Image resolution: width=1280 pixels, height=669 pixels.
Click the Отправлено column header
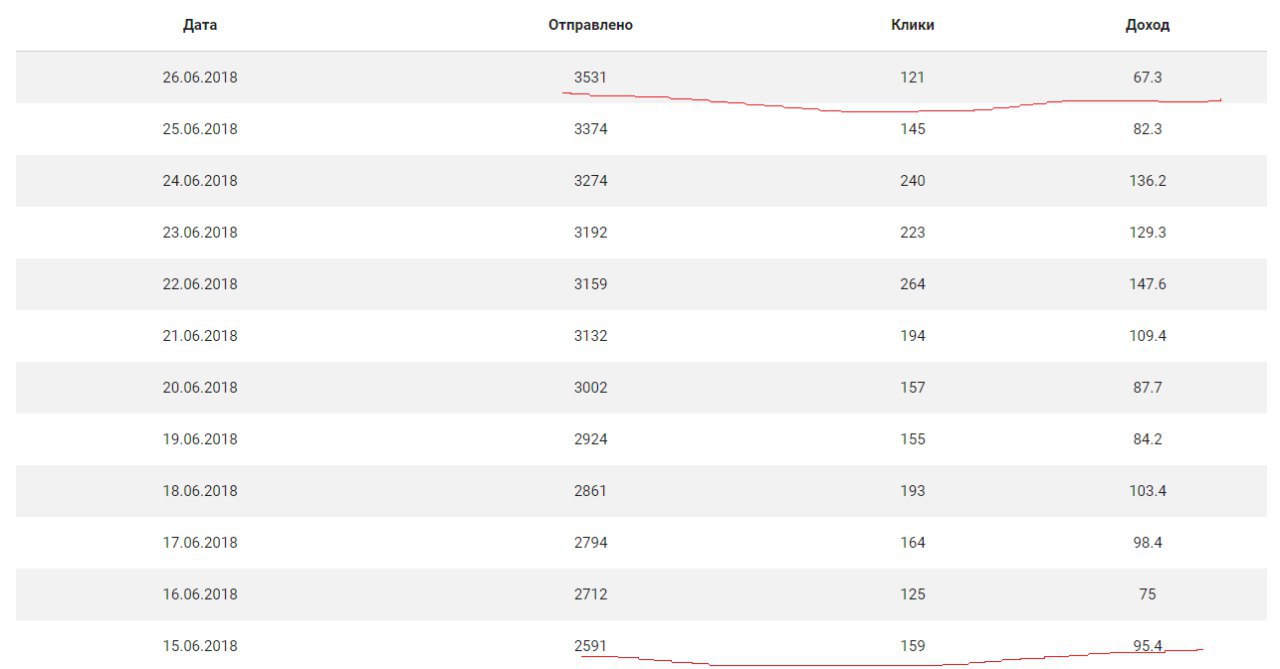(590, 25)
